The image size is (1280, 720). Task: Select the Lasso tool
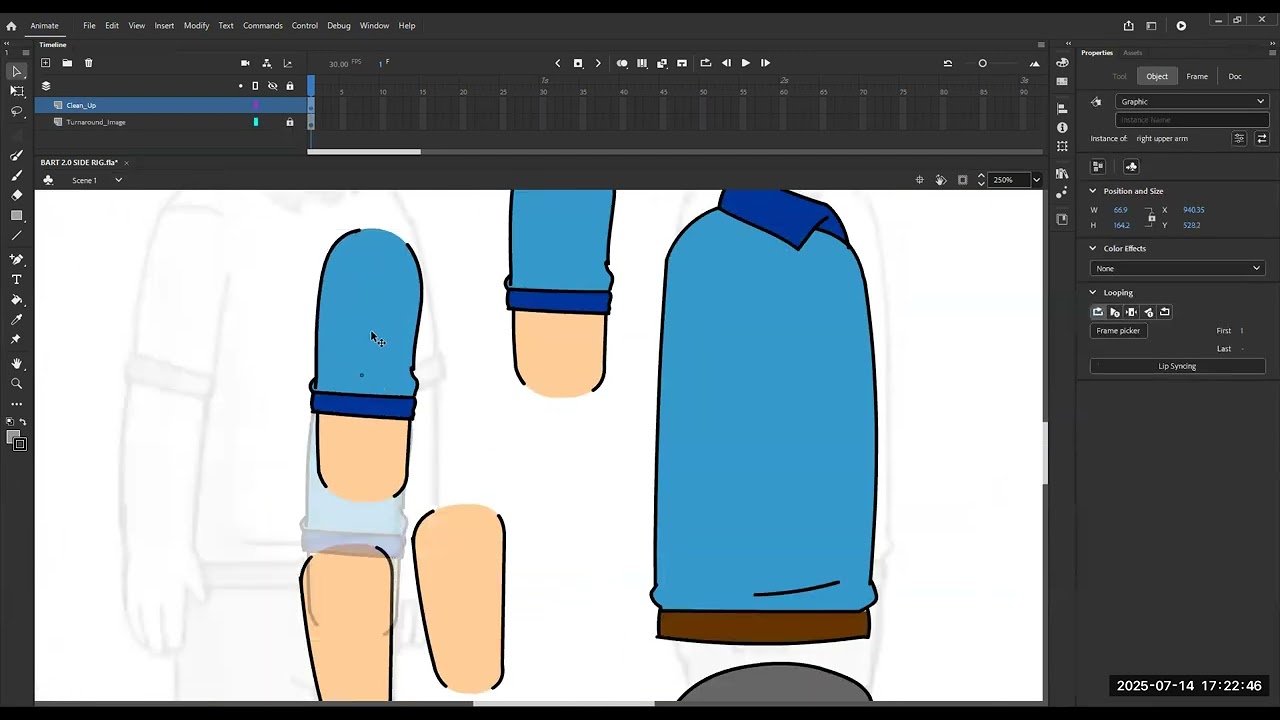(17, 112)
